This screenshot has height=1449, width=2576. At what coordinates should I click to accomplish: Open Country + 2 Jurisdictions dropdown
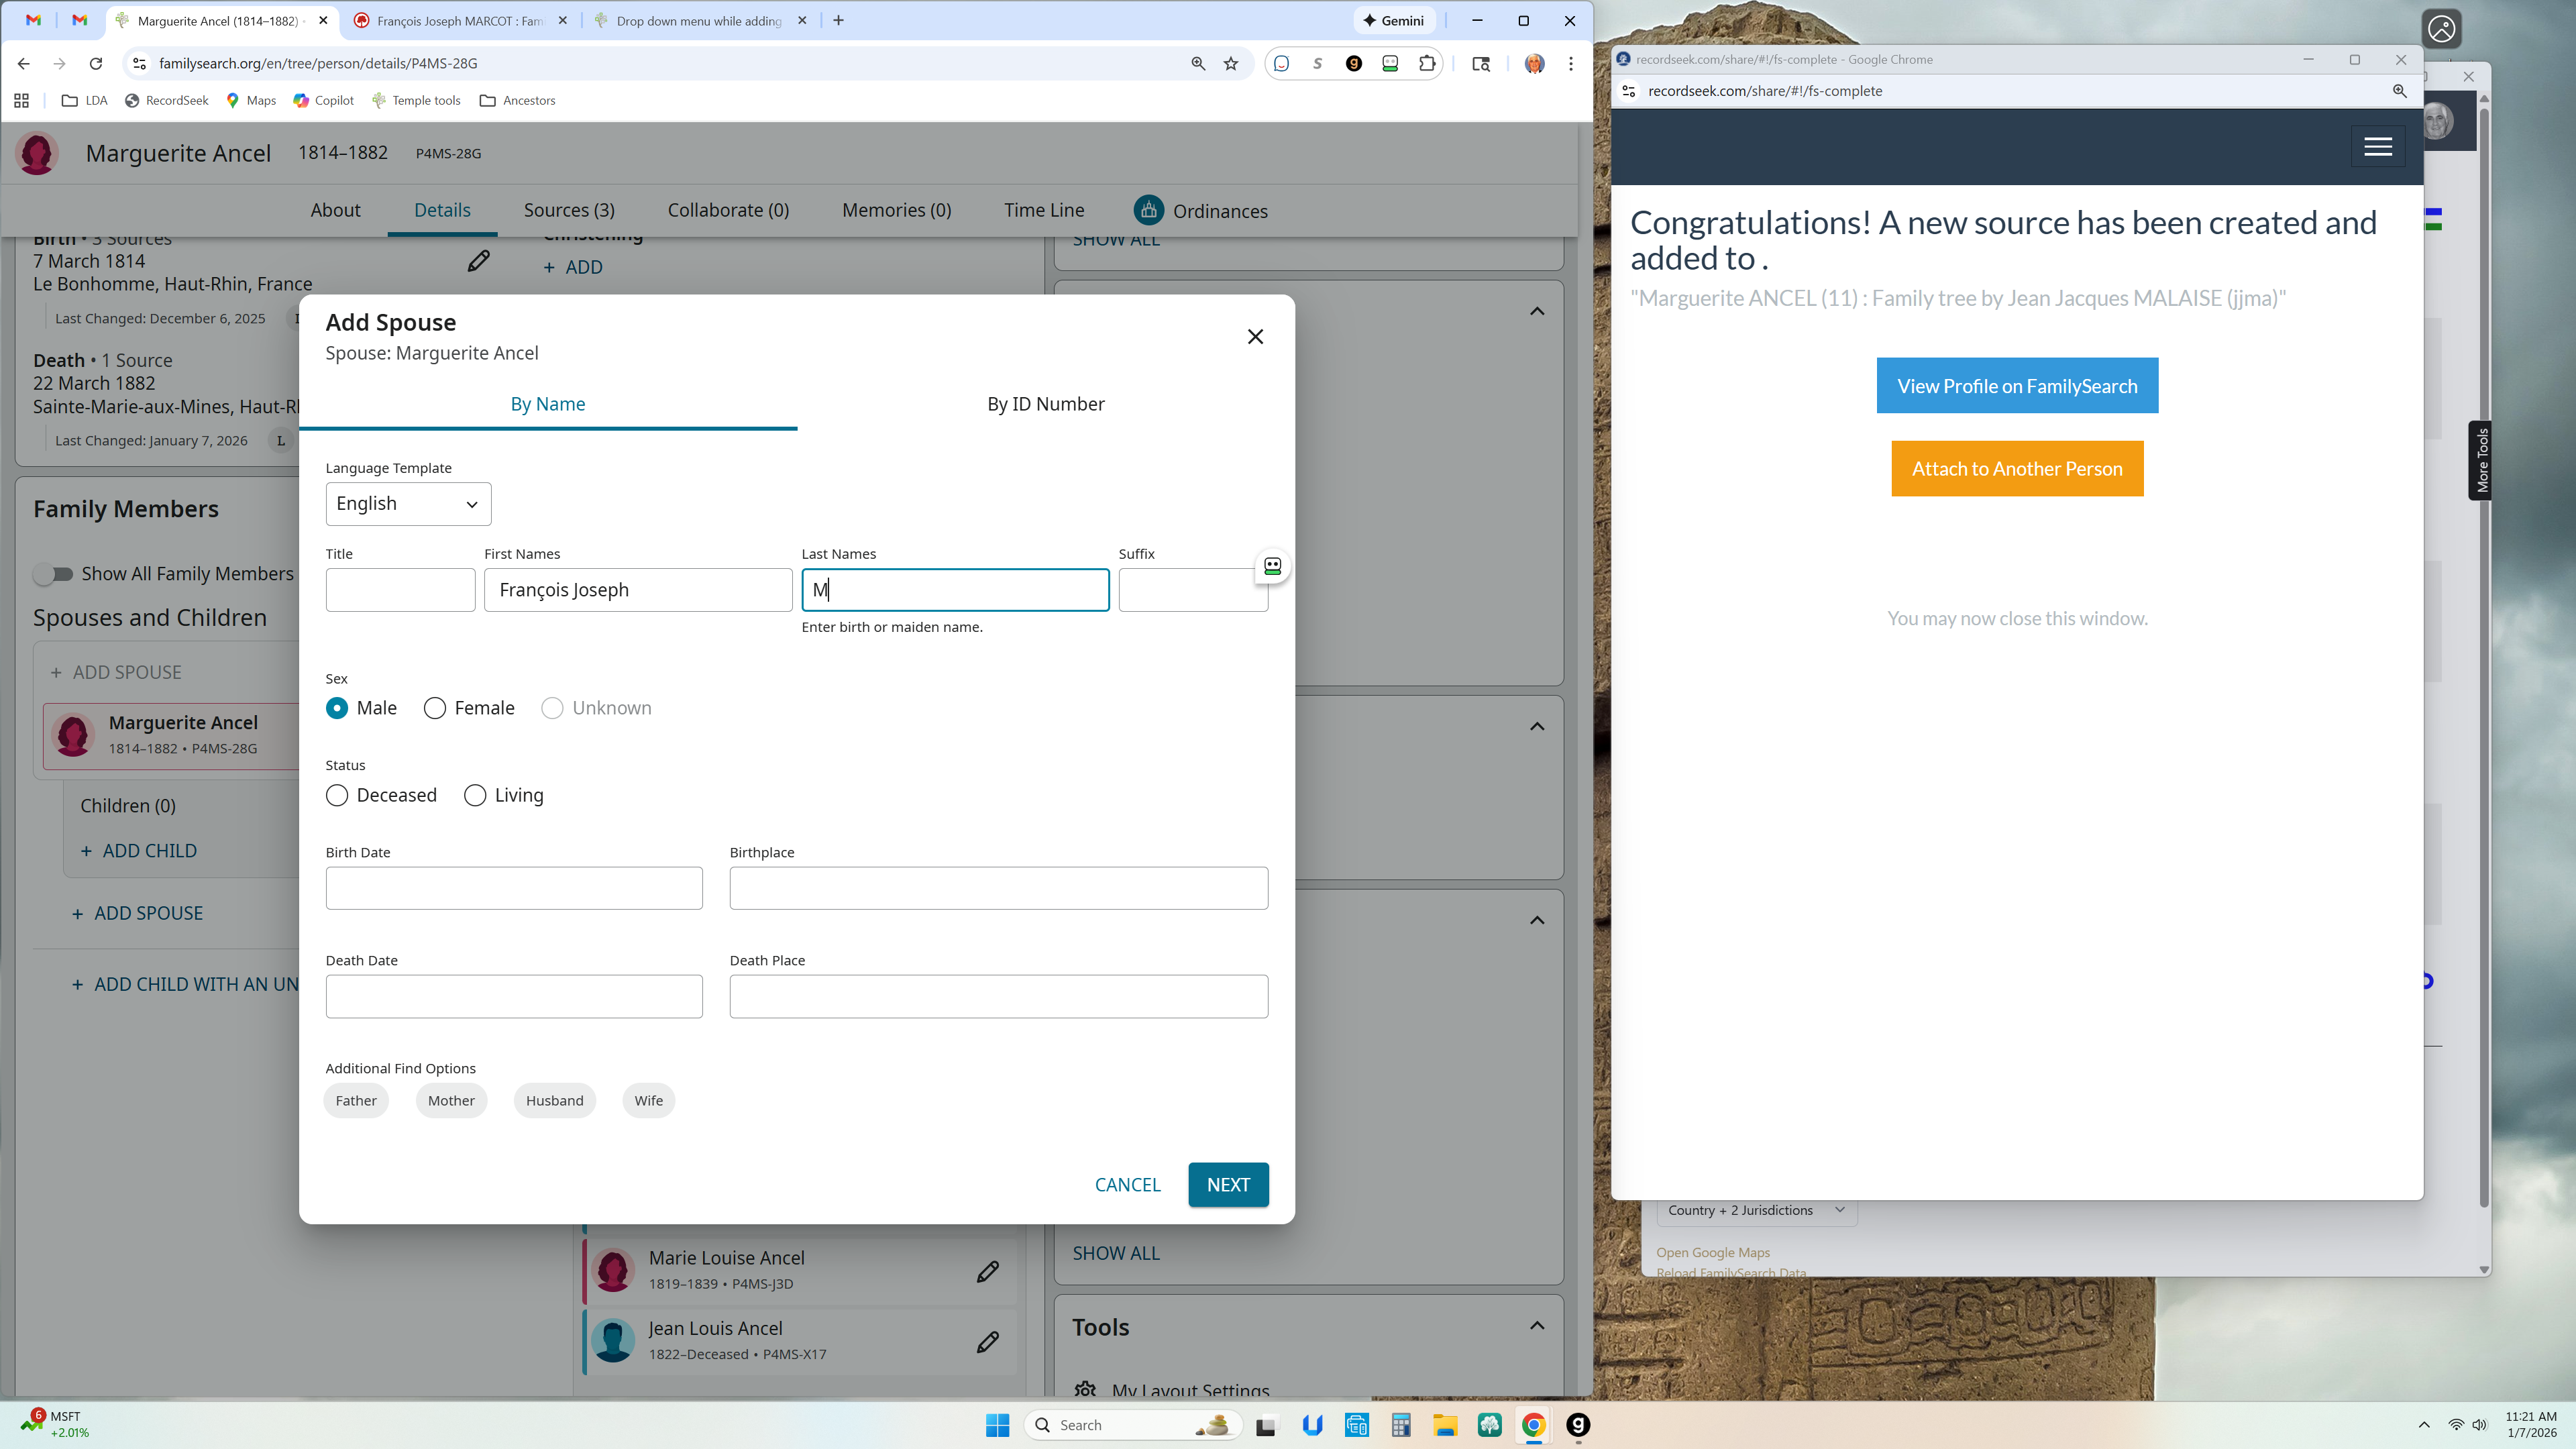pyautogui.click(x=1755, y=1210)
